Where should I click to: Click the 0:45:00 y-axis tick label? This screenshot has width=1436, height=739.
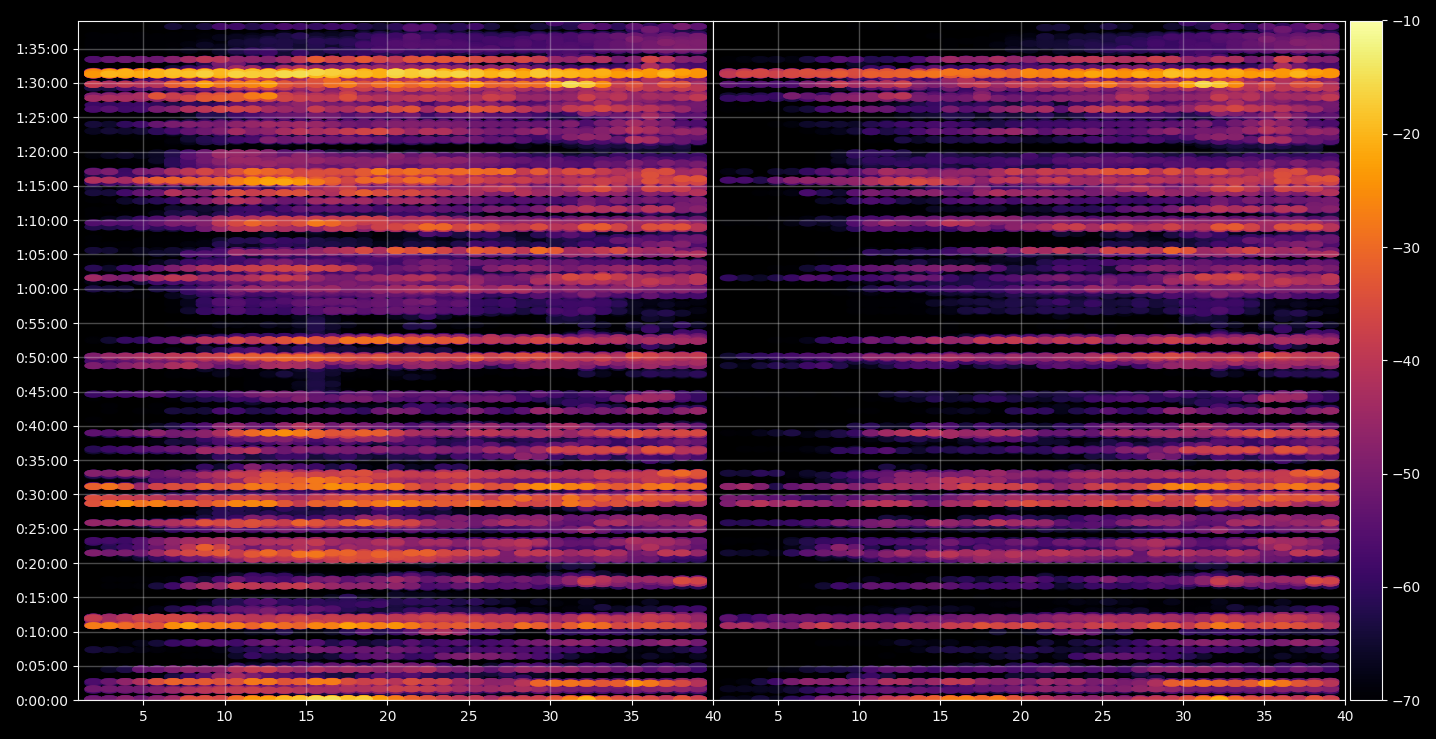point(42,392)
